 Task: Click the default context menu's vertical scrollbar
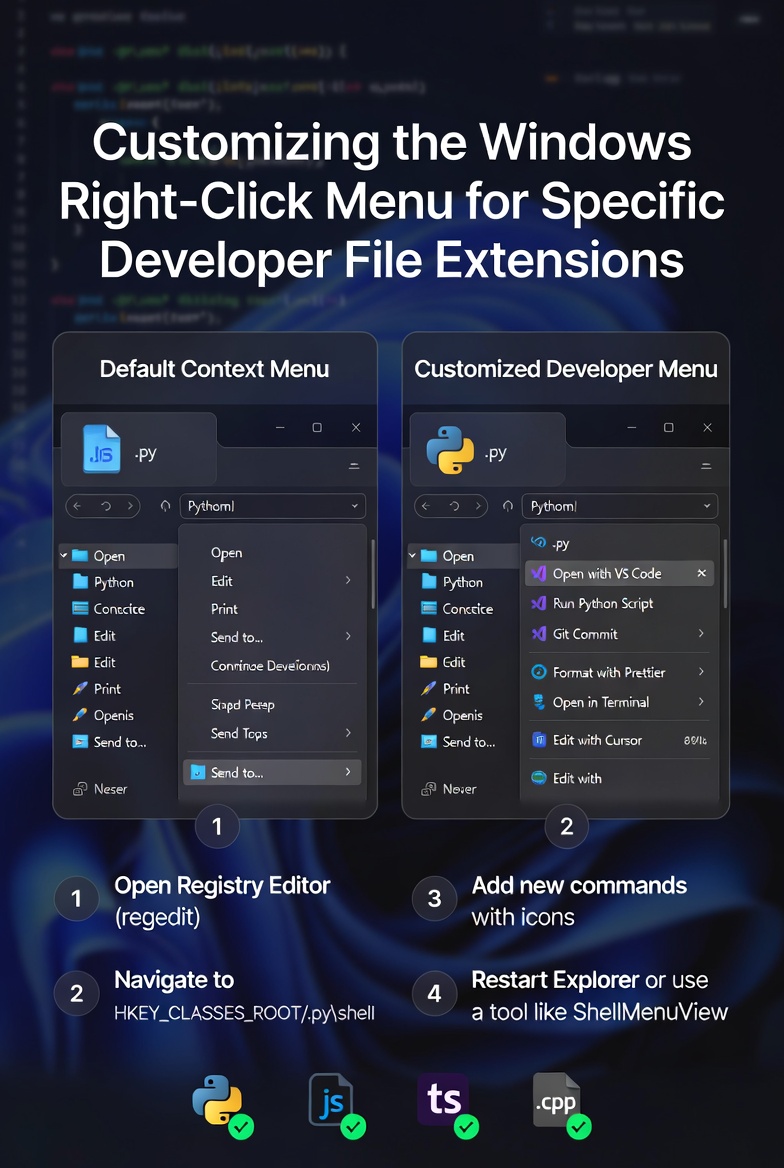click(373, 575)
